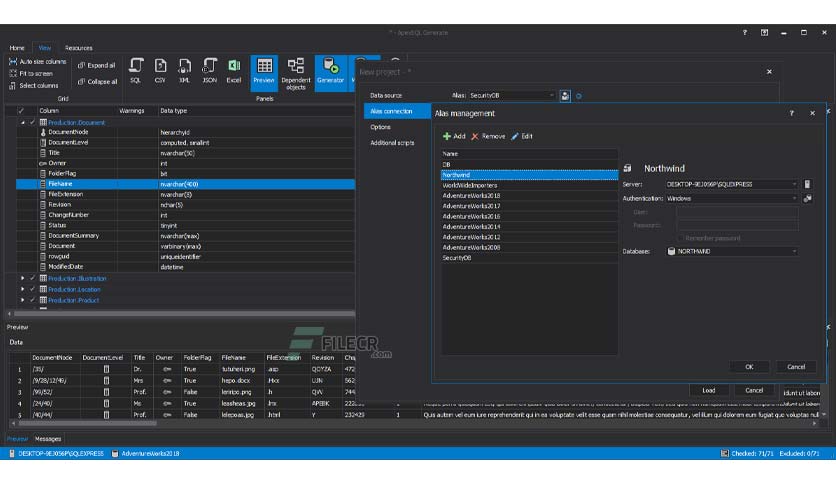Image resolution: width=836 pixels, height=484 pixels.
Task: Uncheck the Production.Product checkbox
Action: pyautogui.click(x=33, y=300)
